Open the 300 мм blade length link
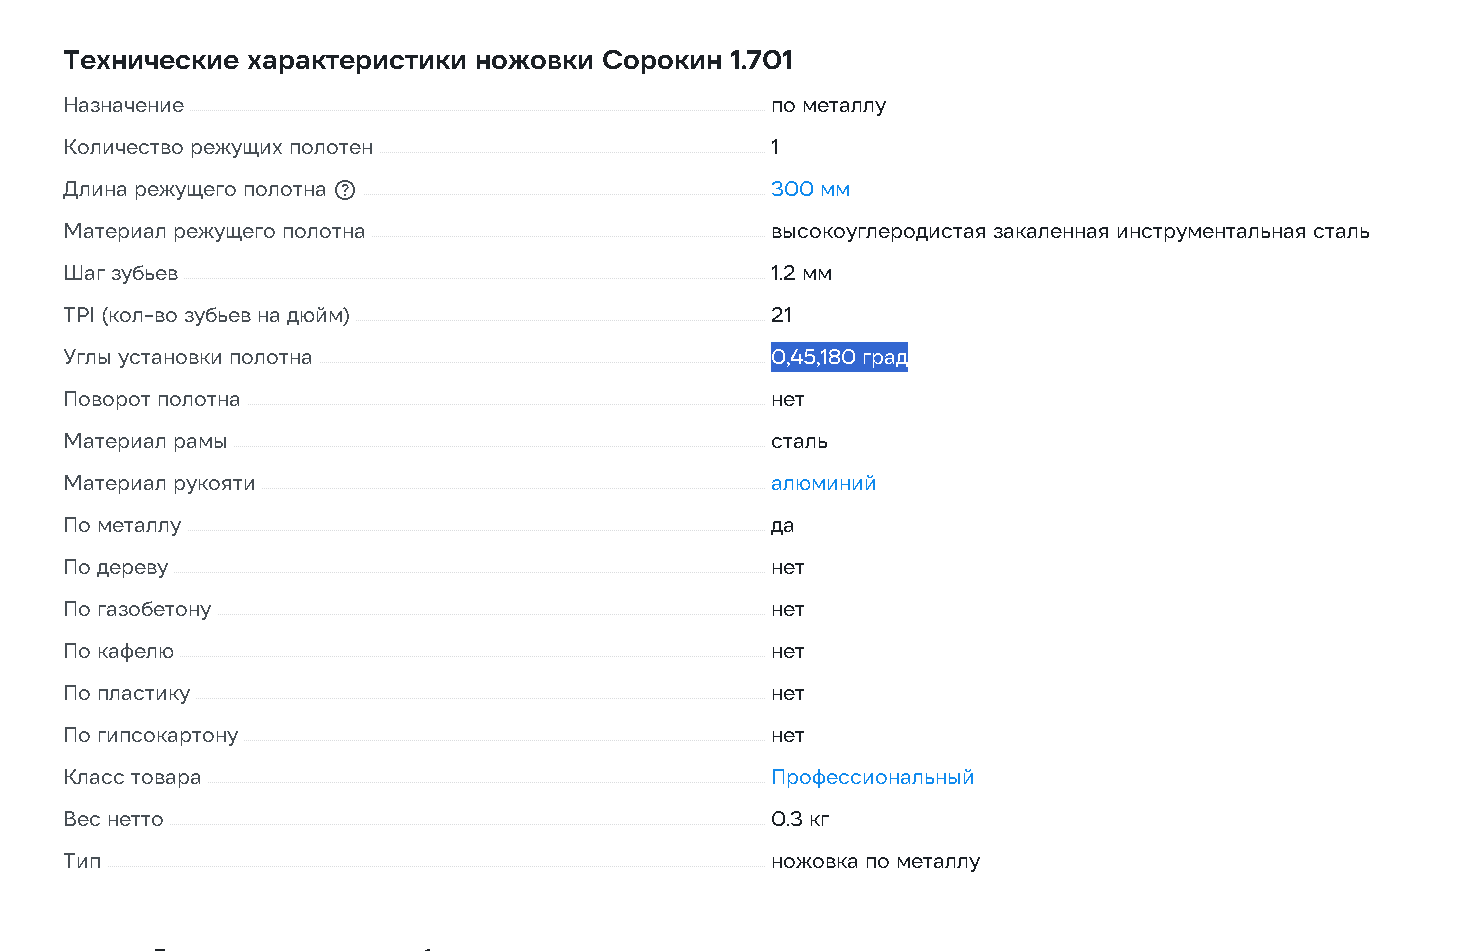The width and height of the screenshot is (1481, 951). 810,189
